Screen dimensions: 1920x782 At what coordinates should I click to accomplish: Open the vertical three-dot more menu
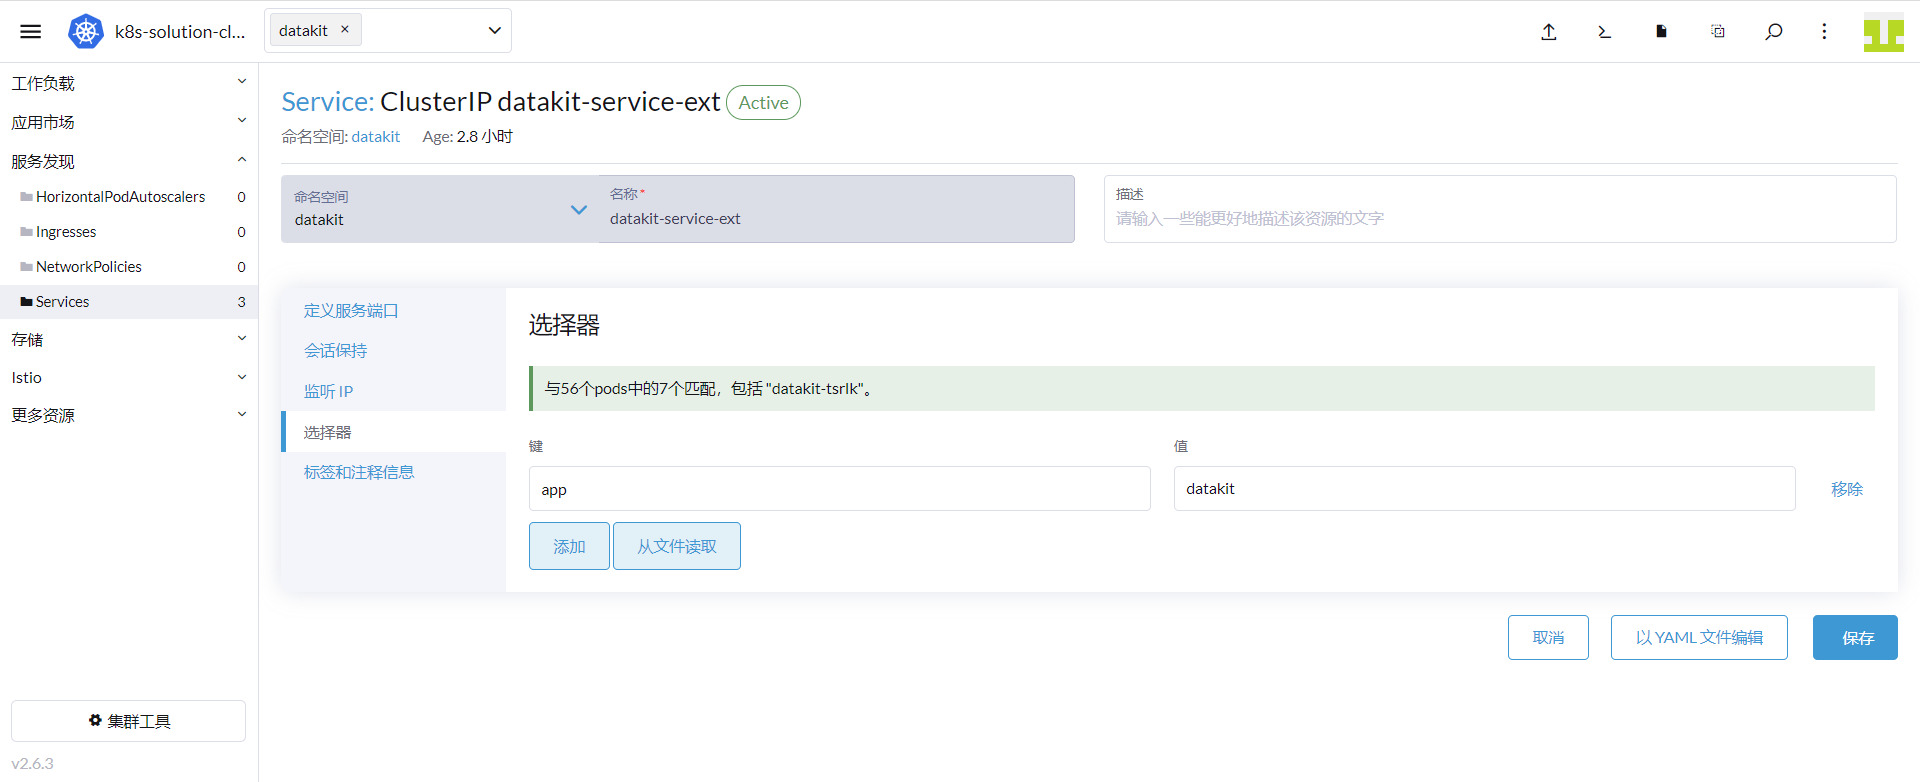[x=1824, y=31]
